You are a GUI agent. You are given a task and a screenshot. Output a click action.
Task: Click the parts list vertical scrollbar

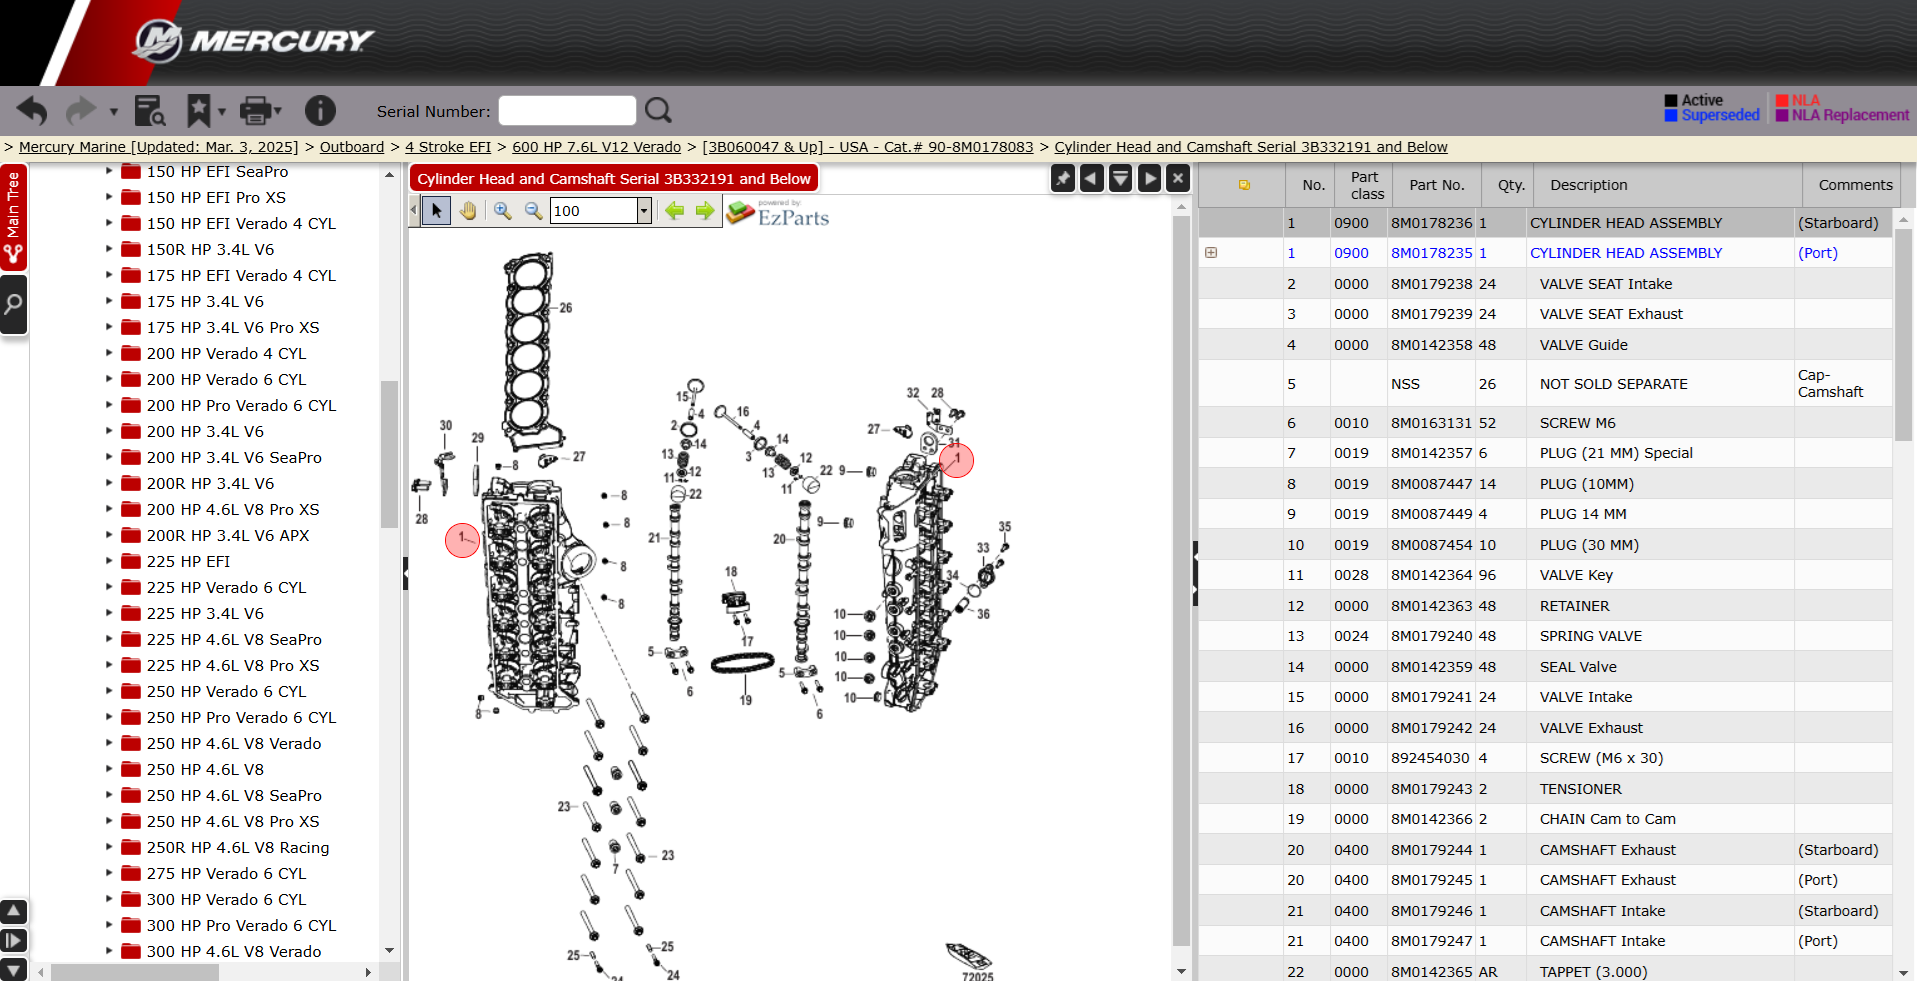[x=1903, y=335]
